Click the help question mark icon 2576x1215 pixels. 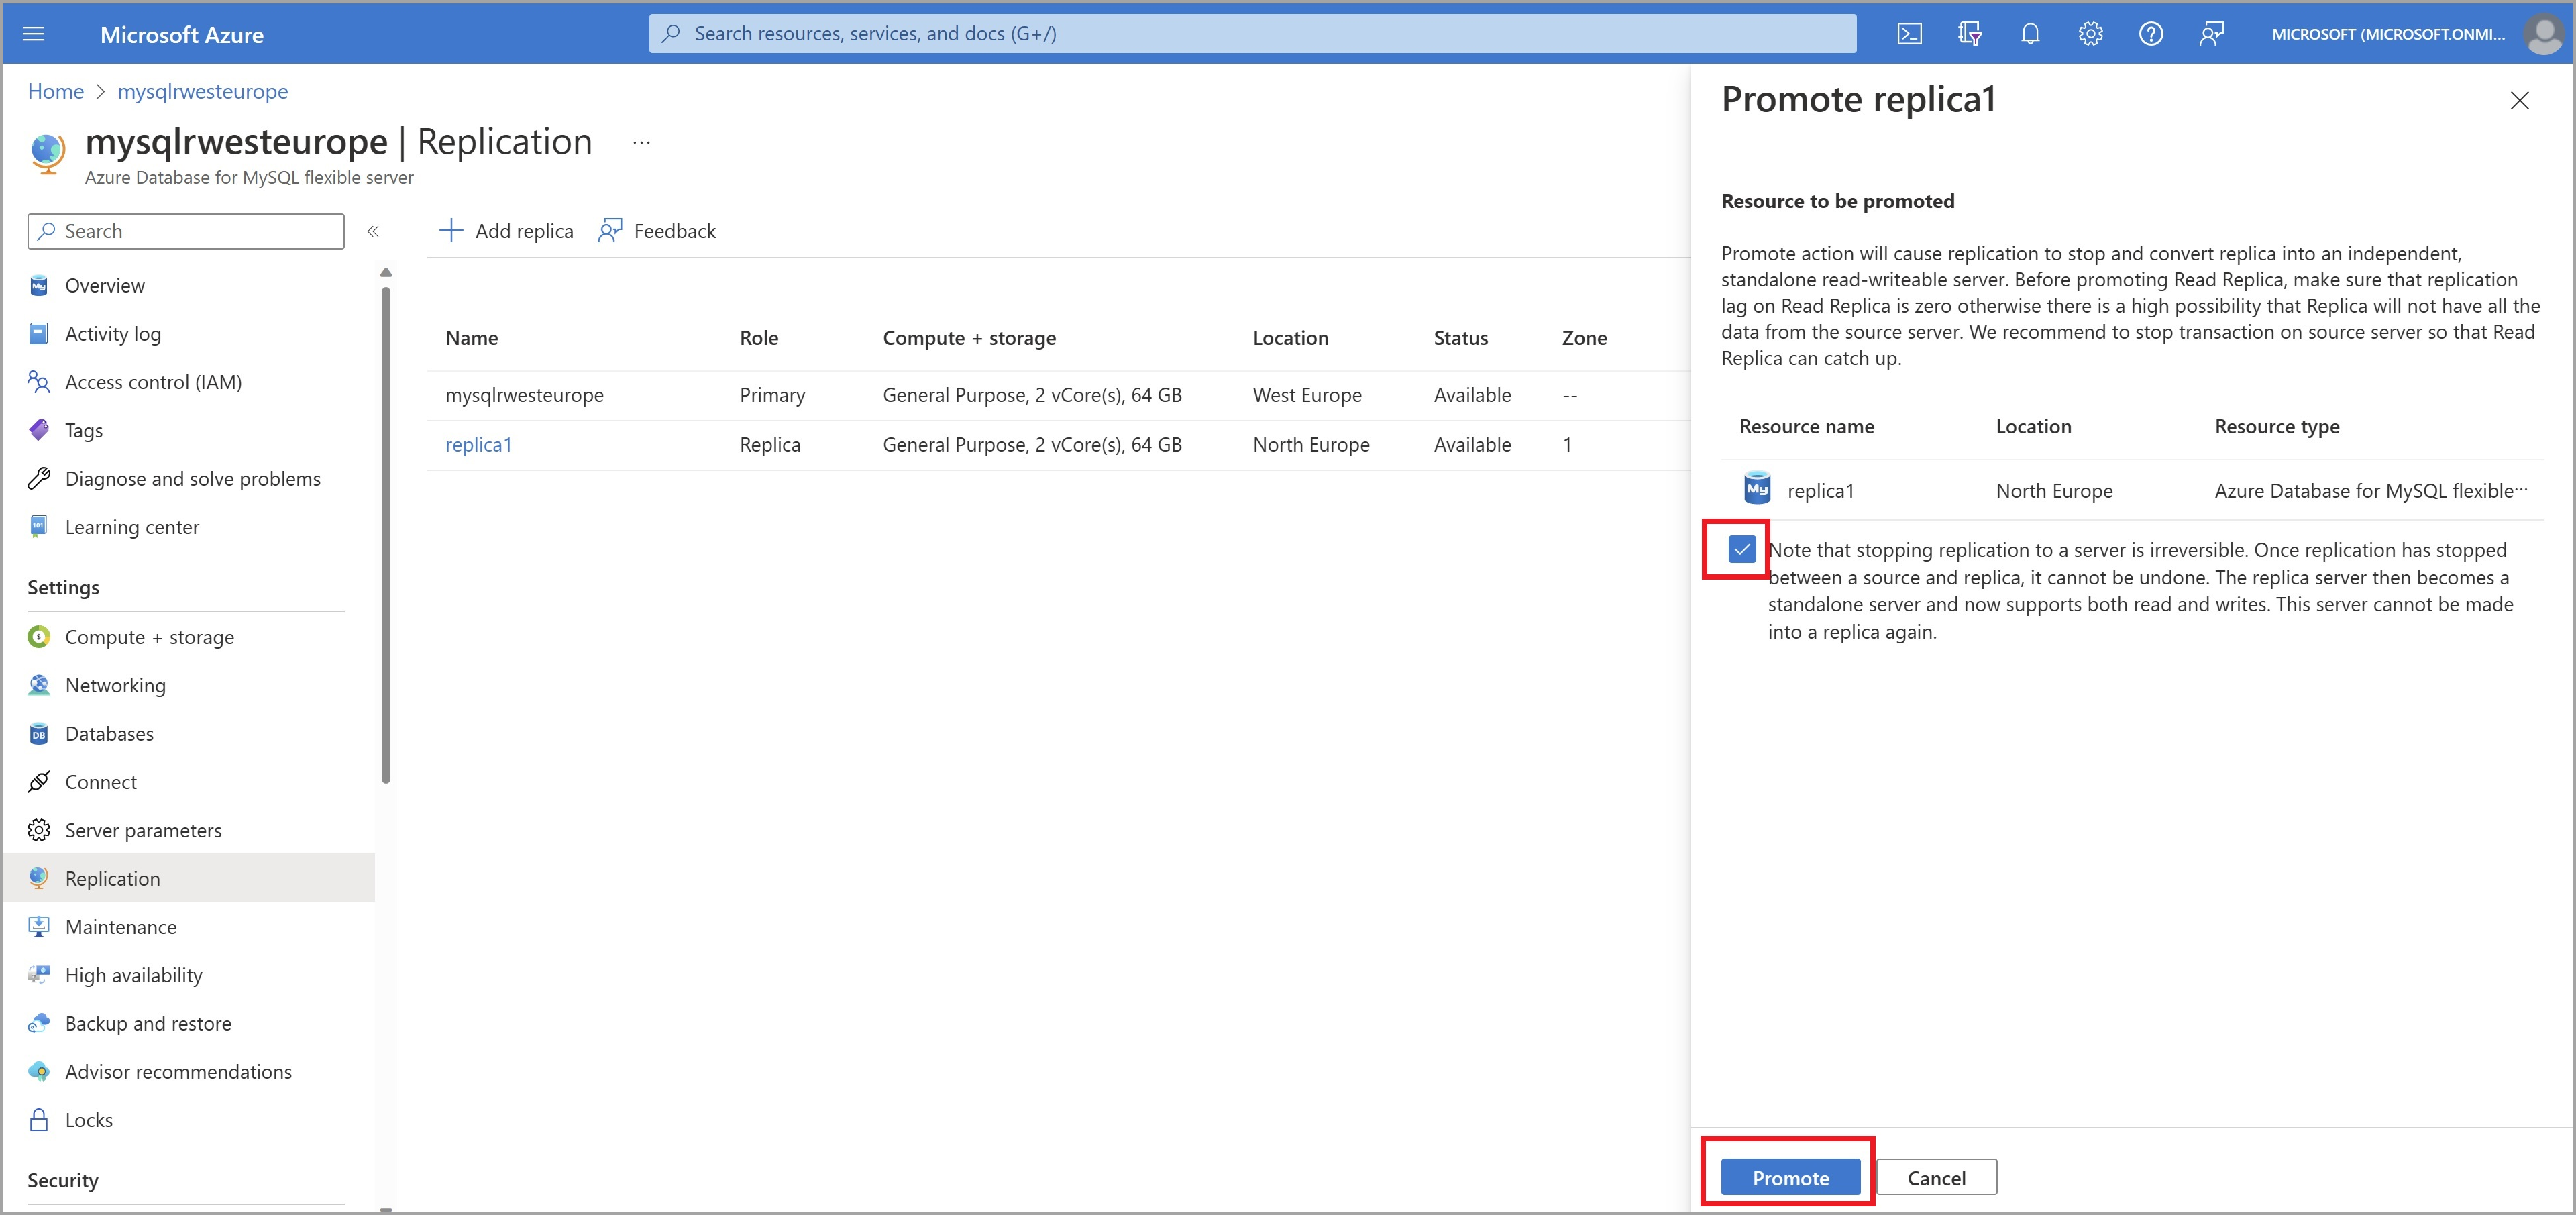coord(2151,34)
